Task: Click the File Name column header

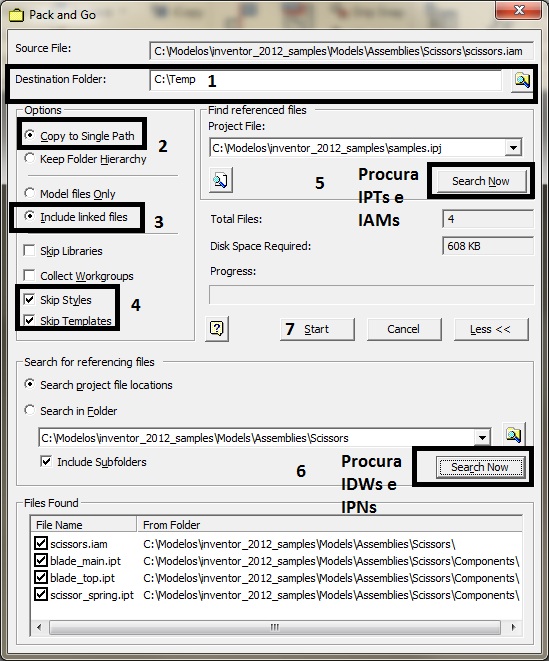Action: pyautogui.click(x=83, y=524)
